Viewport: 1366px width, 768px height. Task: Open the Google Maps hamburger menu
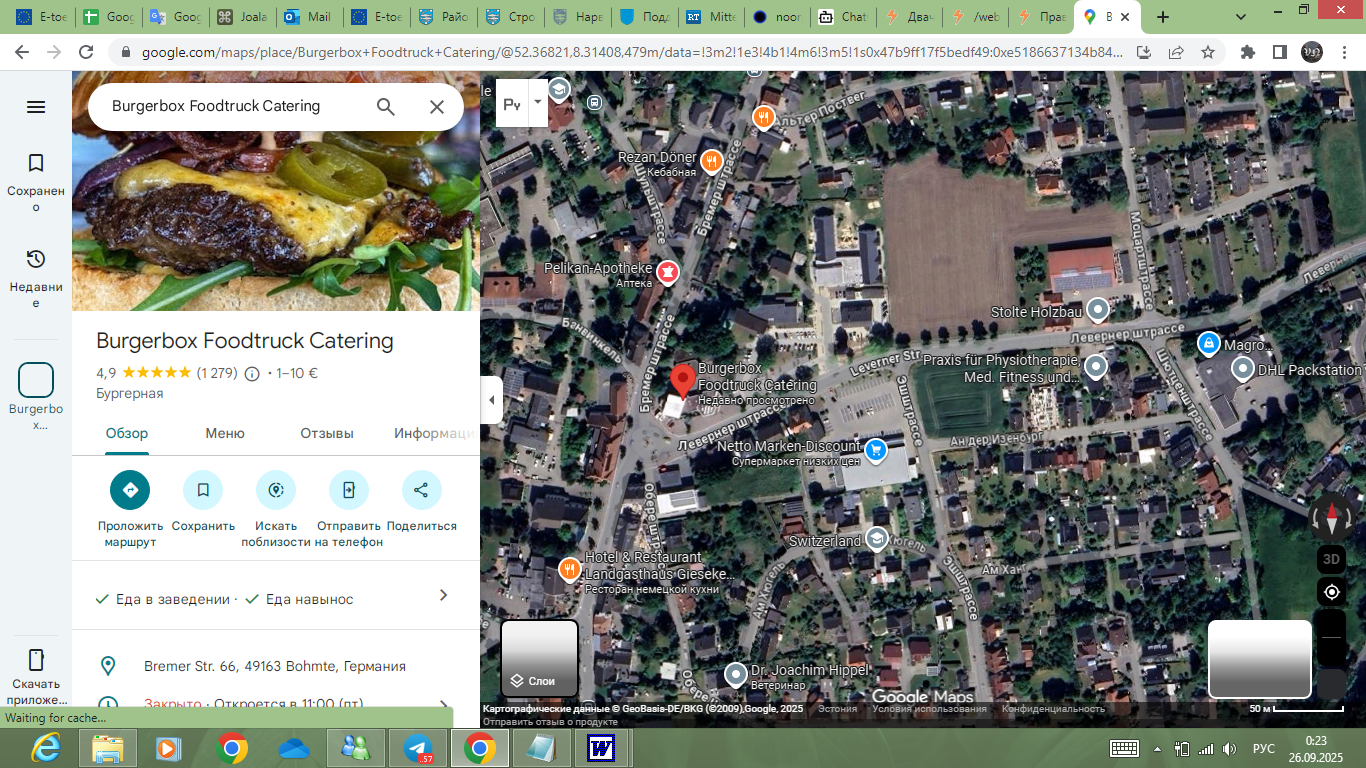pyautogui.click(x=36, y=107)
